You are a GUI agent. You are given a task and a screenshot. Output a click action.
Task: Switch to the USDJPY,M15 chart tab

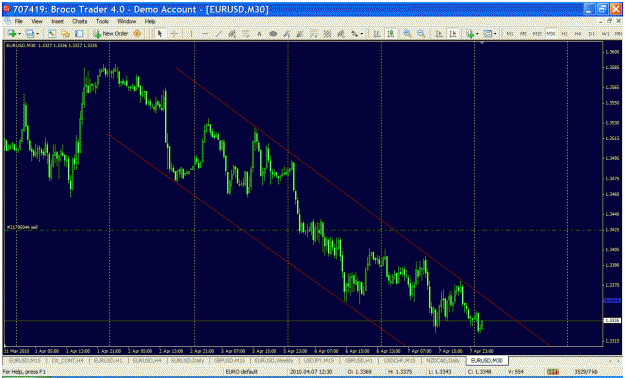tap(318, 360)
